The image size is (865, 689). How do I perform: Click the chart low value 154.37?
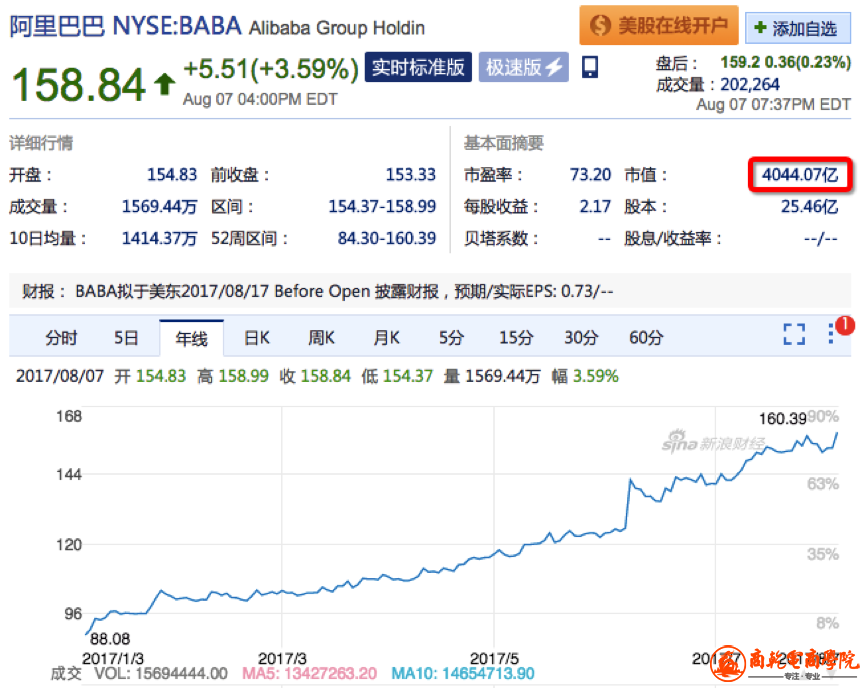408,376
